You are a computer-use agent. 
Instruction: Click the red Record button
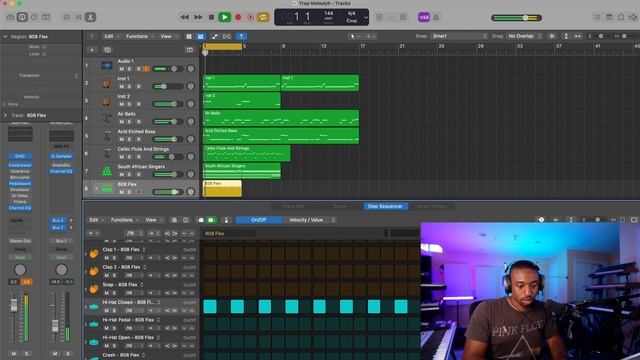coord(238,17)
